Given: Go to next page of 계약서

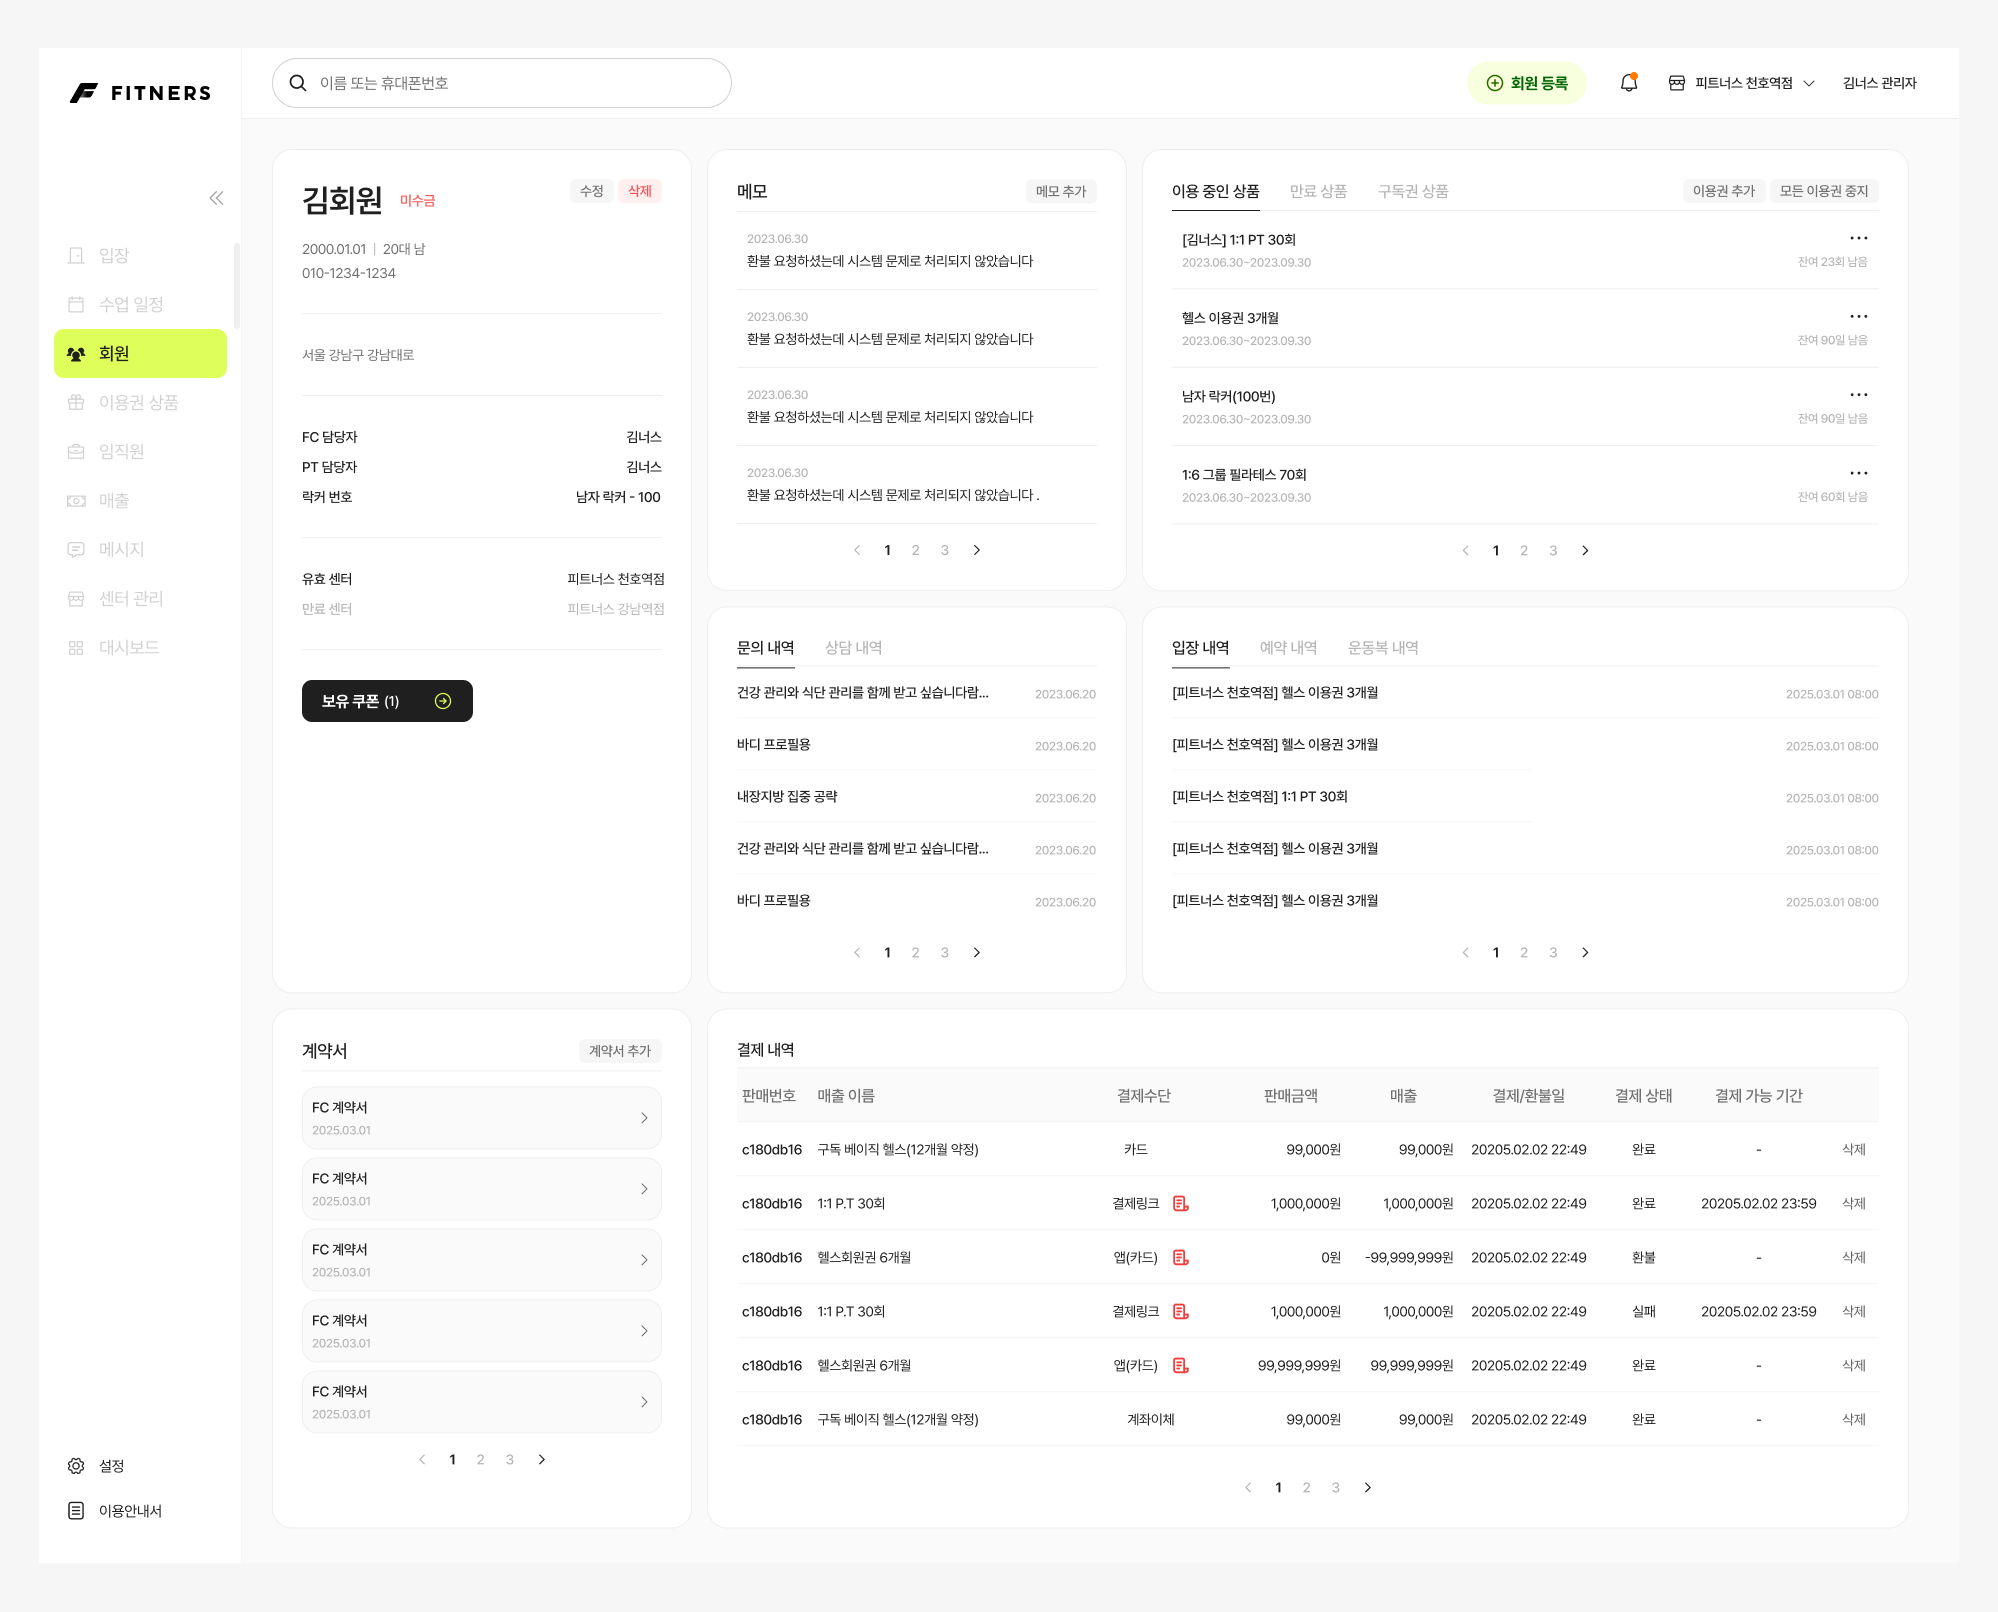Looking at the screenshot, I should click(542, 1459).
